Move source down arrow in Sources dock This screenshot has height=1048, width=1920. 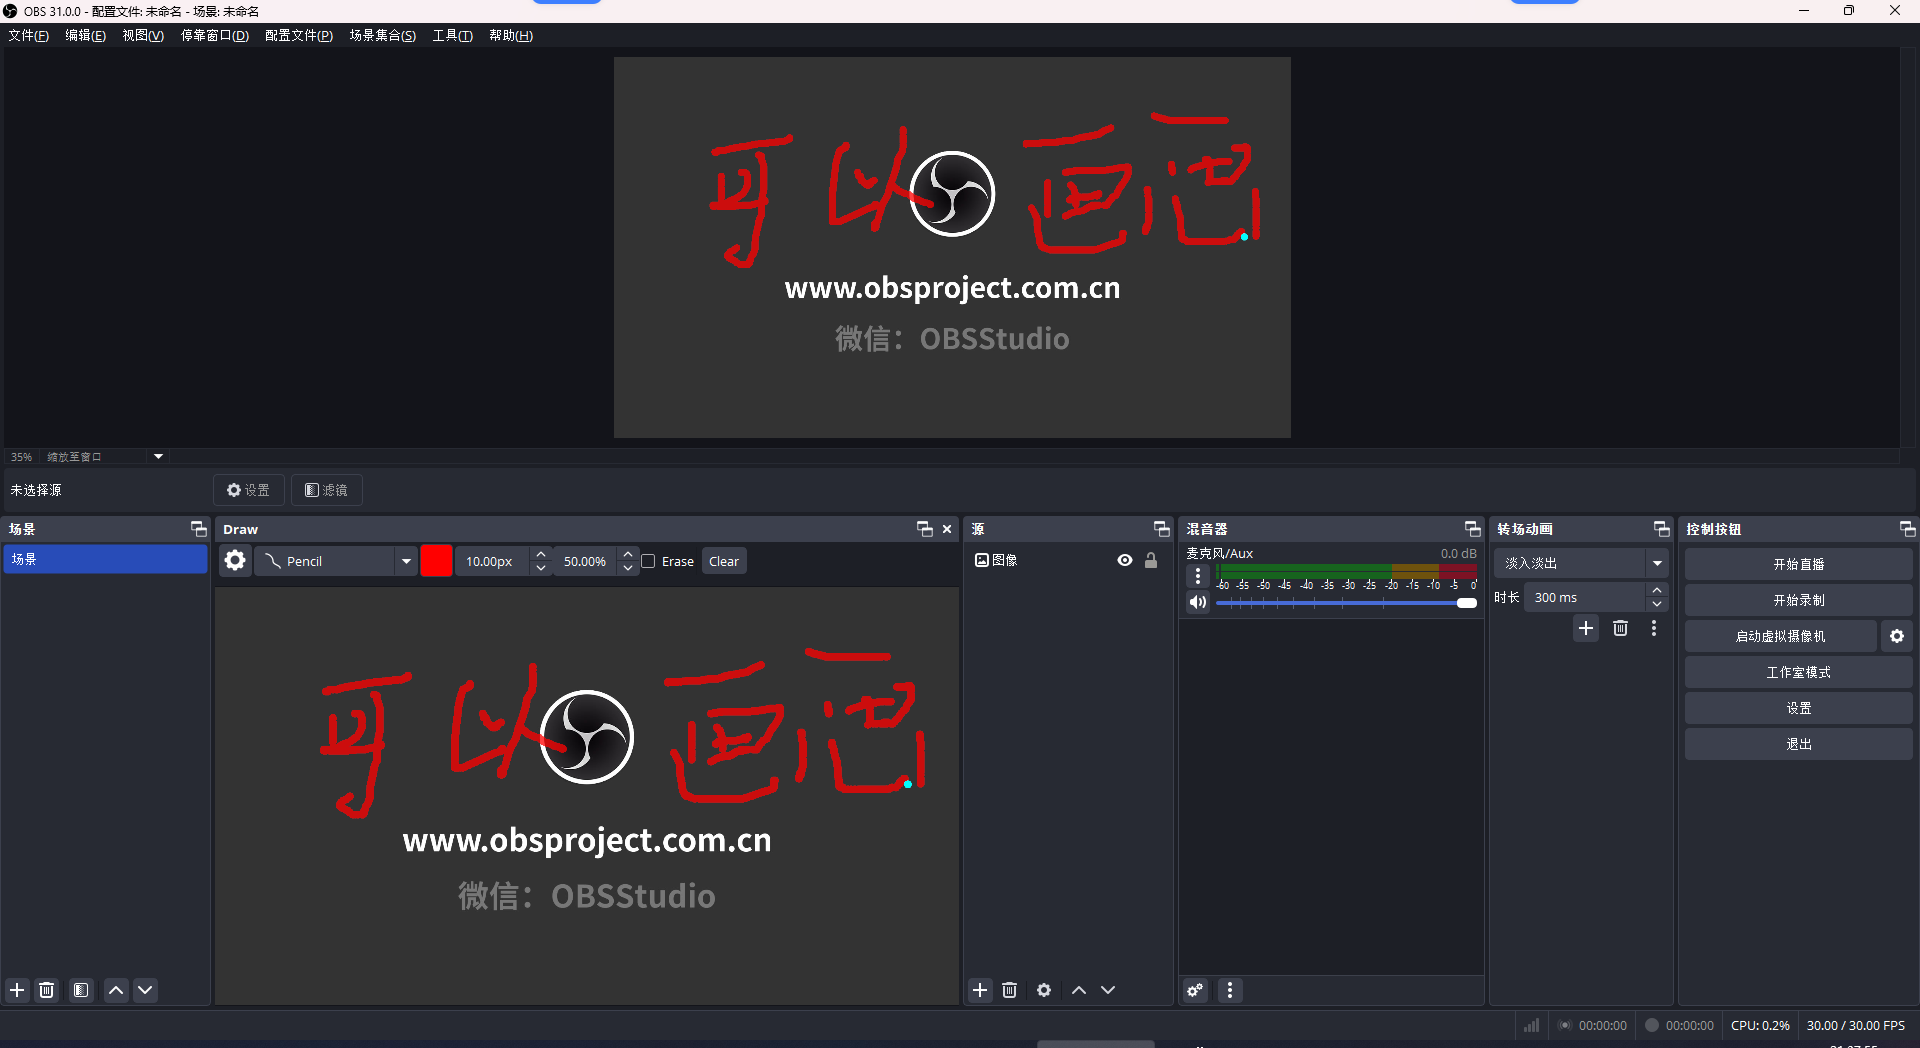tap(1108, 990)
